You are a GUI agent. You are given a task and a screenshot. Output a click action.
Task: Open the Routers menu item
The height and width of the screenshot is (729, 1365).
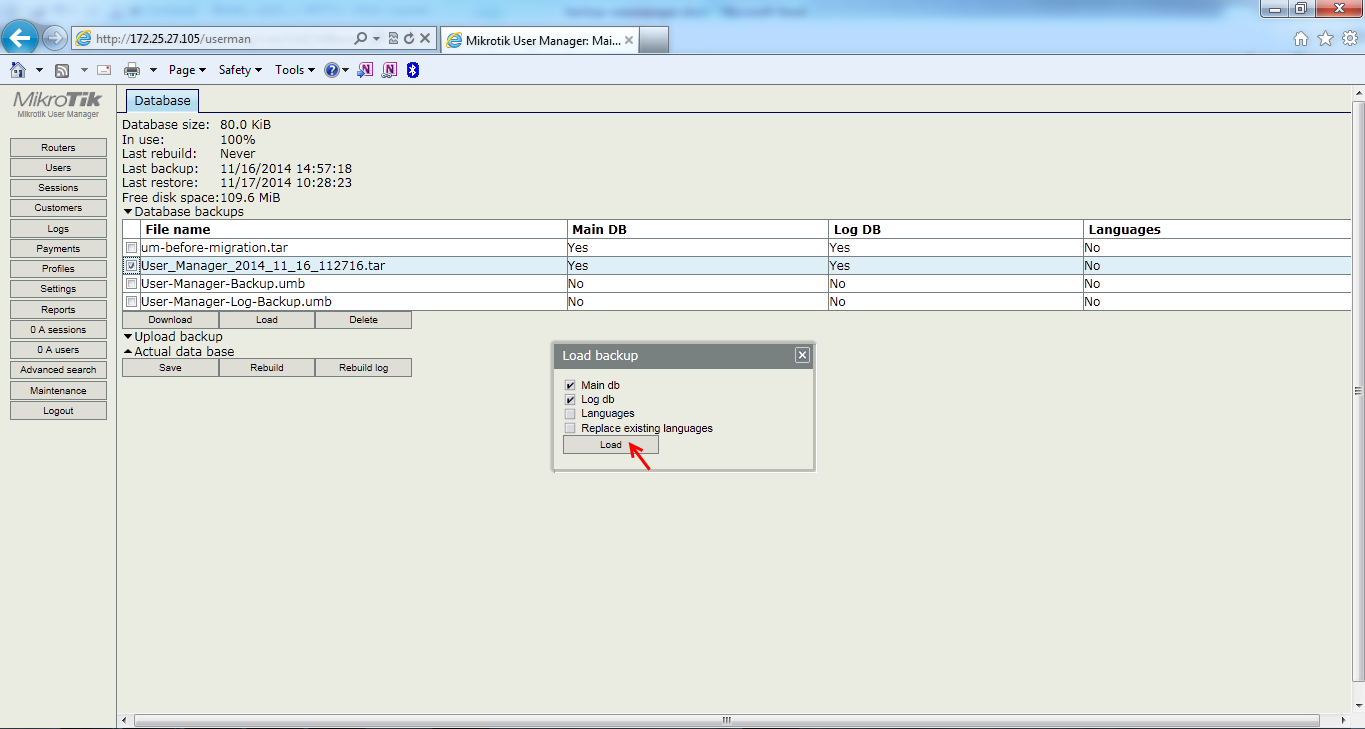[58, 148]
